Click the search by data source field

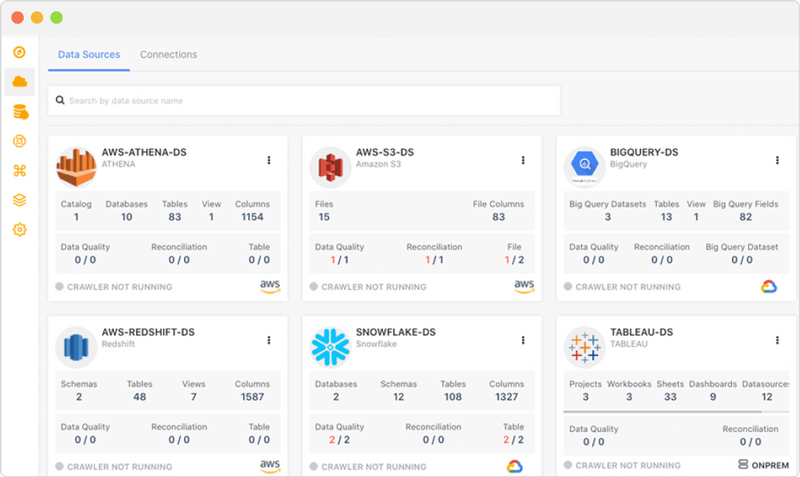pyautogui.click(x=305, y=100)
